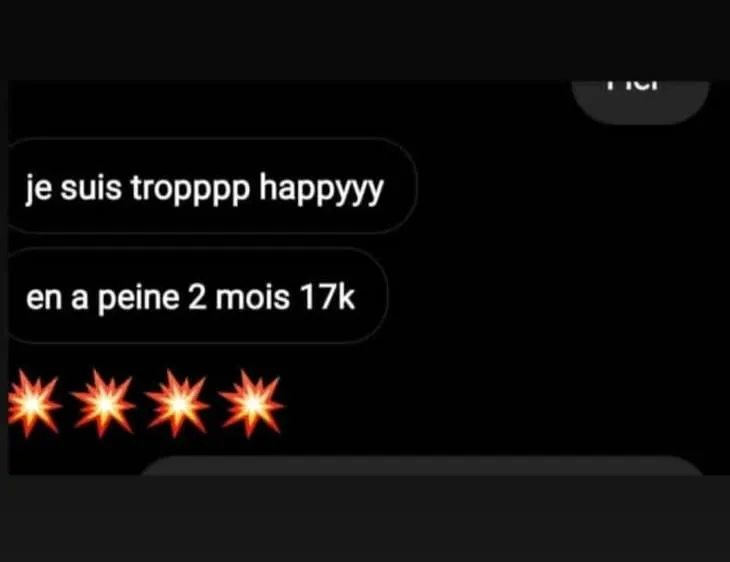This screenshot has width=730, height=562.
Task: Tap the gray bubble cut off at the bottom
Action: (x=422, y=466)
